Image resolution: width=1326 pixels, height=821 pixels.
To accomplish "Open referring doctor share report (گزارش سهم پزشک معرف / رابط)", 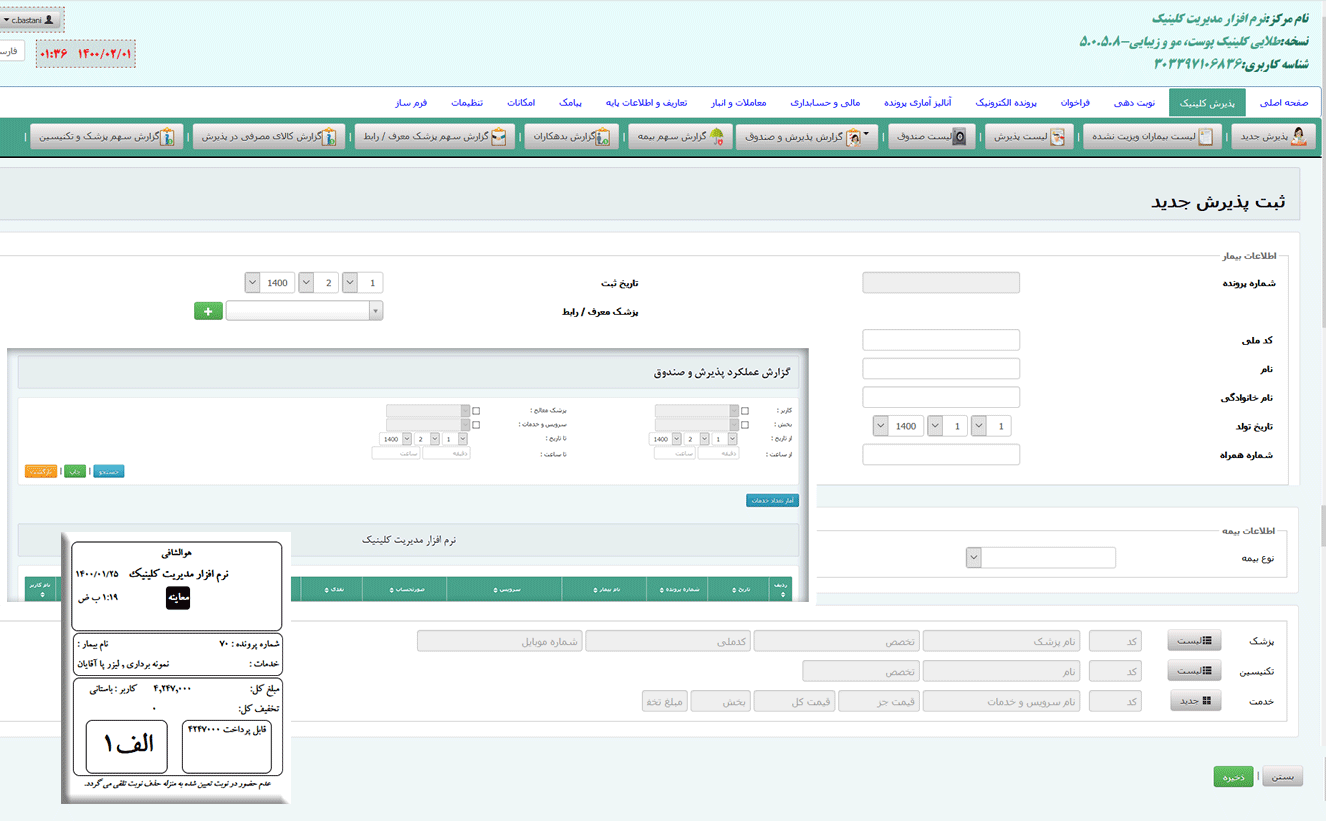I will (x=435, y=137).
